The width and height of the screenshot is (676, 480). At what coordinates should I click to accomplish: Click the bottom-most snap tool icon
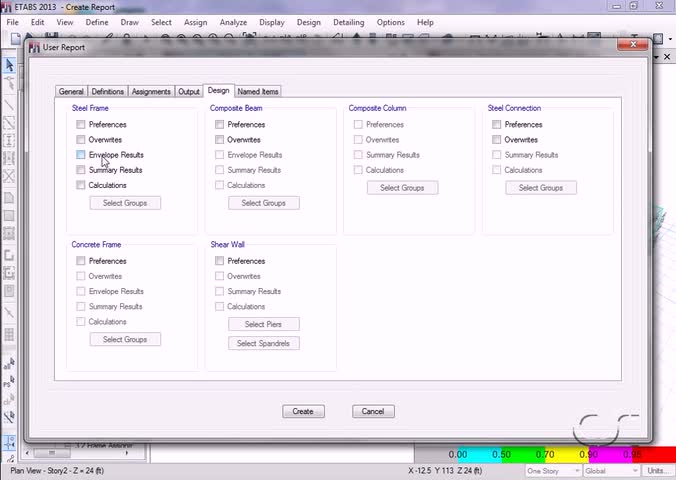10,459
